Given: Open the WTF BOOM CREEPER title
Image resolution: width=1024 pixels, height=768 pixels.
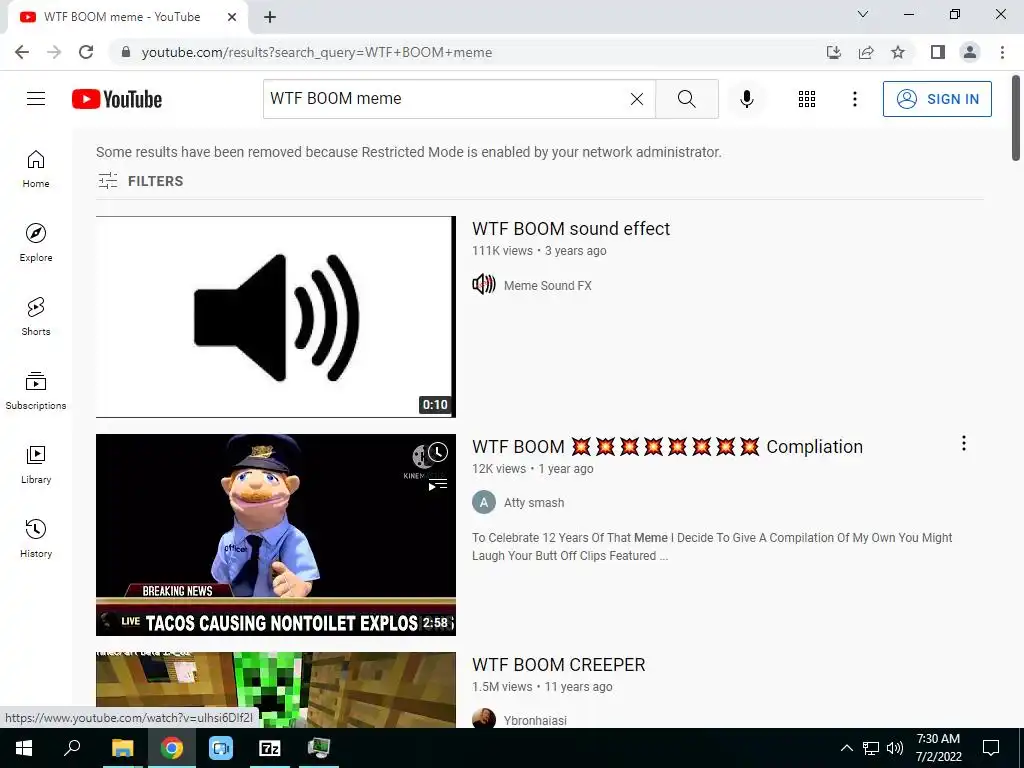Looking at the screenshot, I should click(558, 665).
